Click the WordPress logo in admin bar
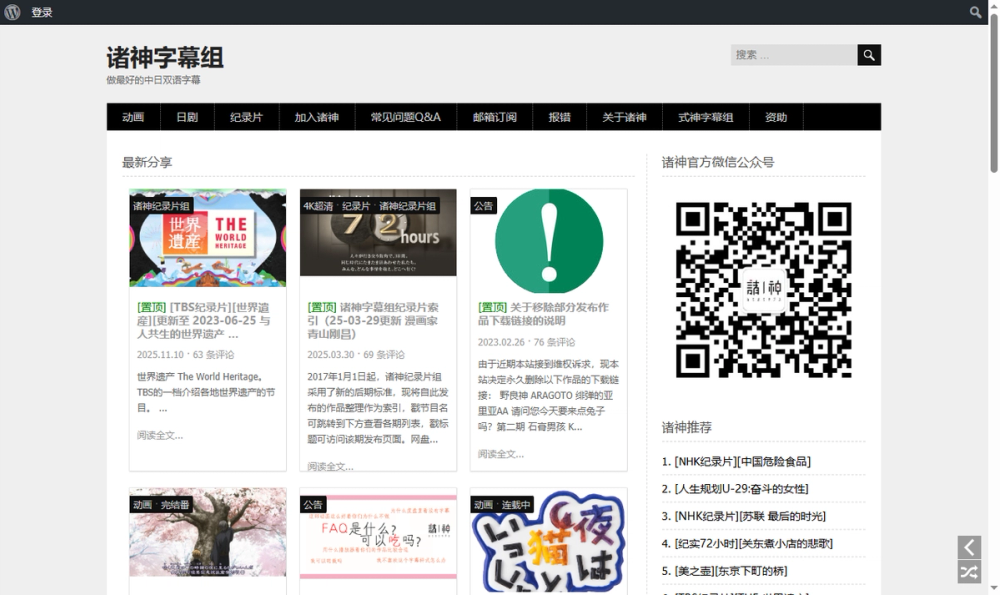1000x595 pixels. coord(12,12)
